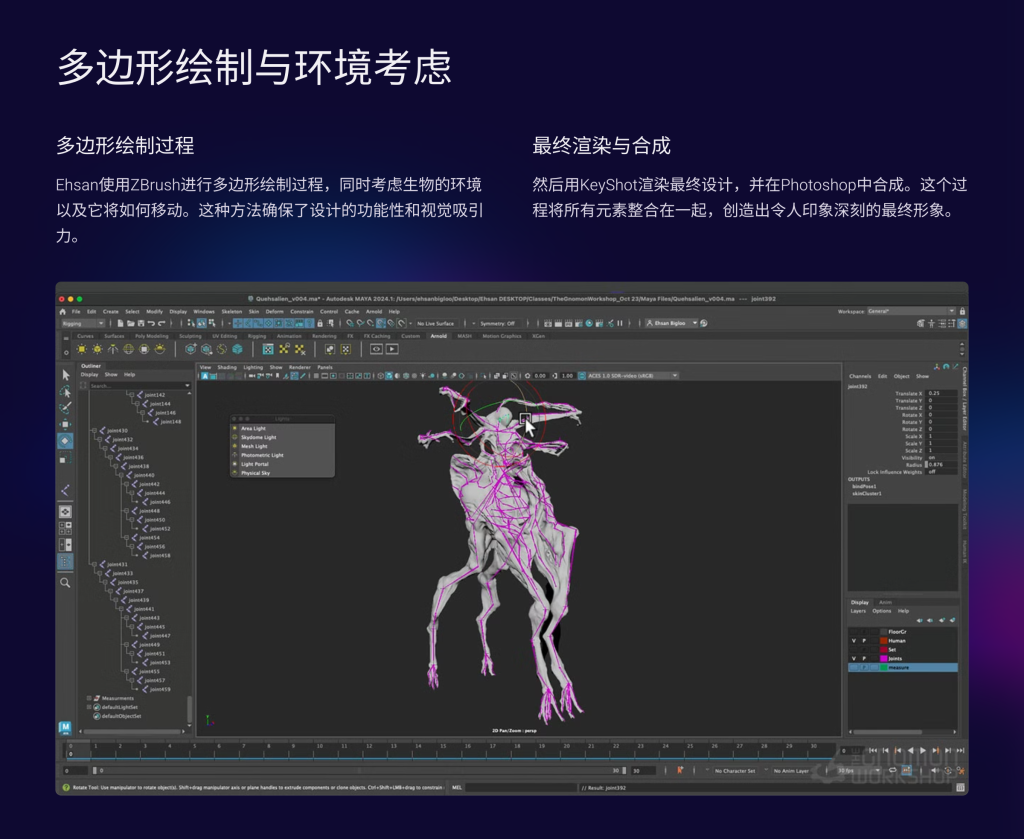Open the Skeleton menu
The image size is (1024, 839).
pyautogui.click(x=232, y=312)
